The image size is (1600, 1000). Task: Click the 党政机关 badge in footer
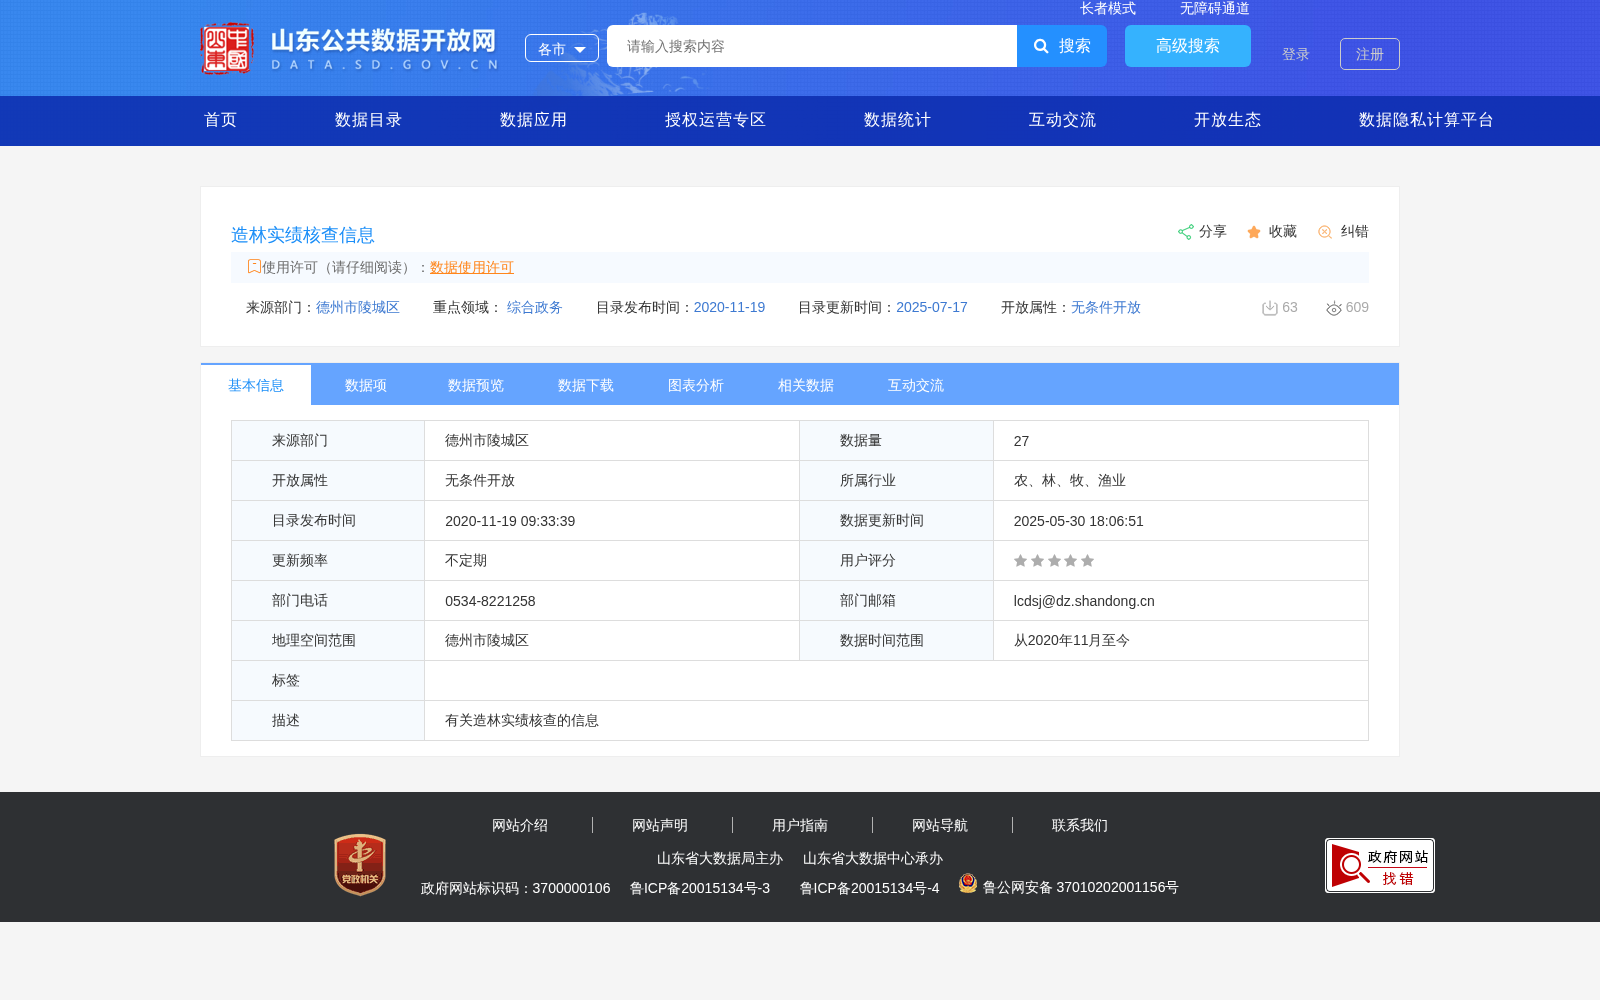click(x=360, y=865)
